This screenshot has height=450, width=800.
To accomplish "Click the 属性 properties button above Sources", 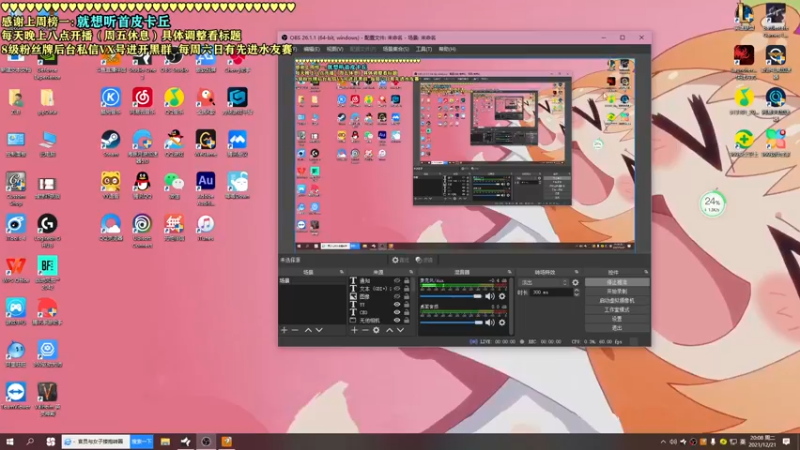I will [x=401, y=260].
